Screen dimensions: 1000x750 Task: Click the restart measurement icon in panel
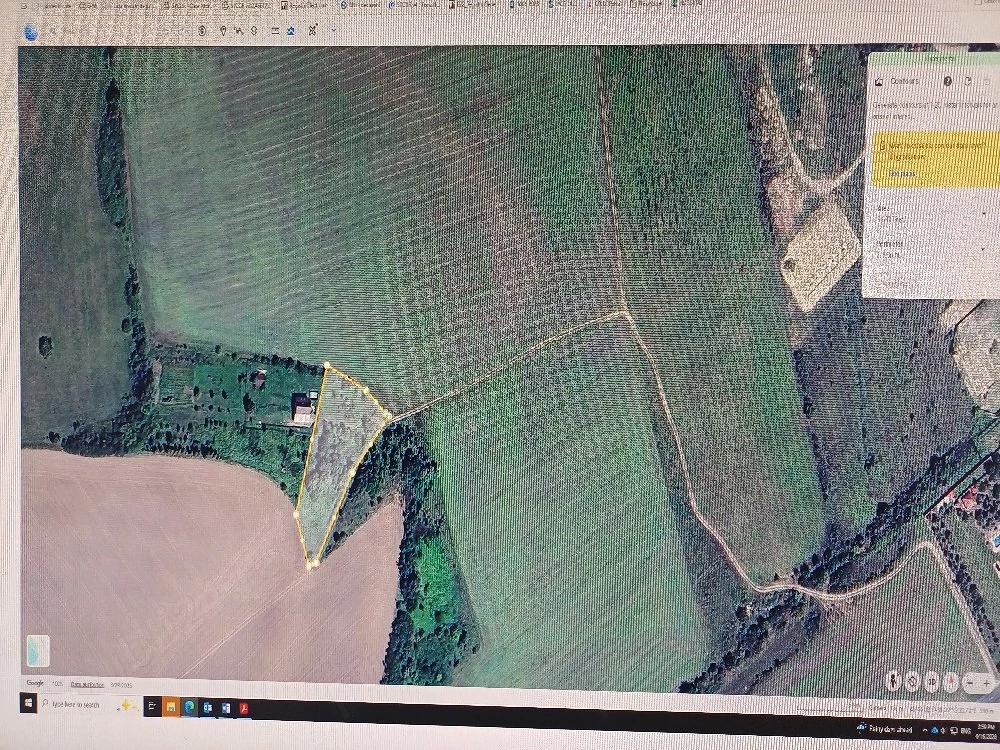point(968,81)
